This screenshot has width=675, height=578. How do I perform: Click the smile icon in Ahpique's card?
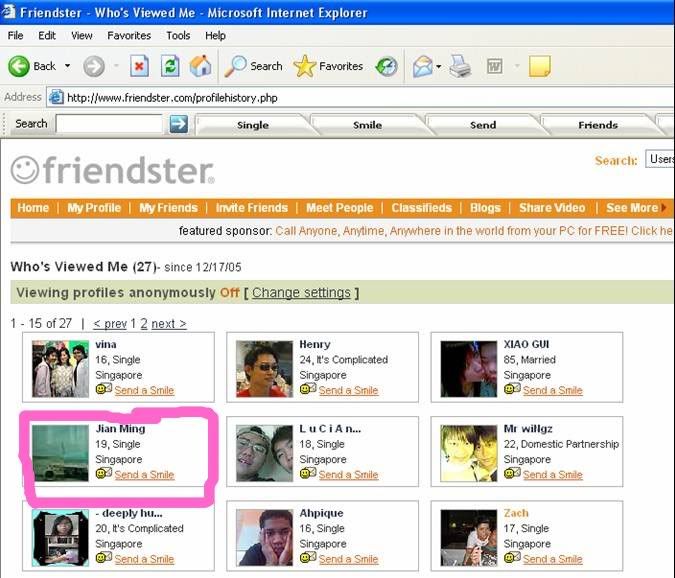(x=308, y=558)
